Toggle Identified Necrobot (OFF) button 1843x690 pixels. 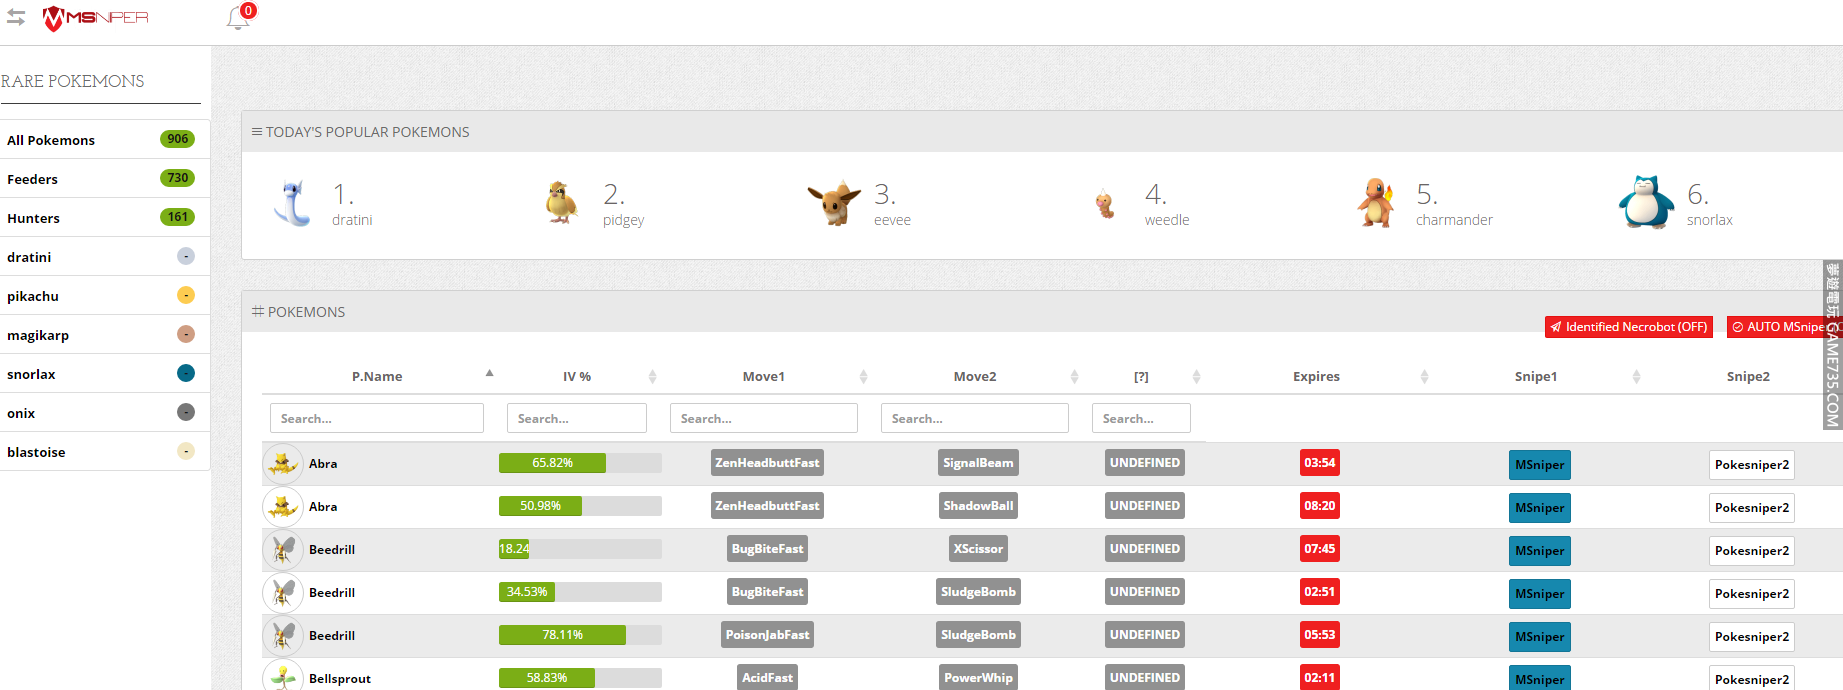(x=1628, y=327)
